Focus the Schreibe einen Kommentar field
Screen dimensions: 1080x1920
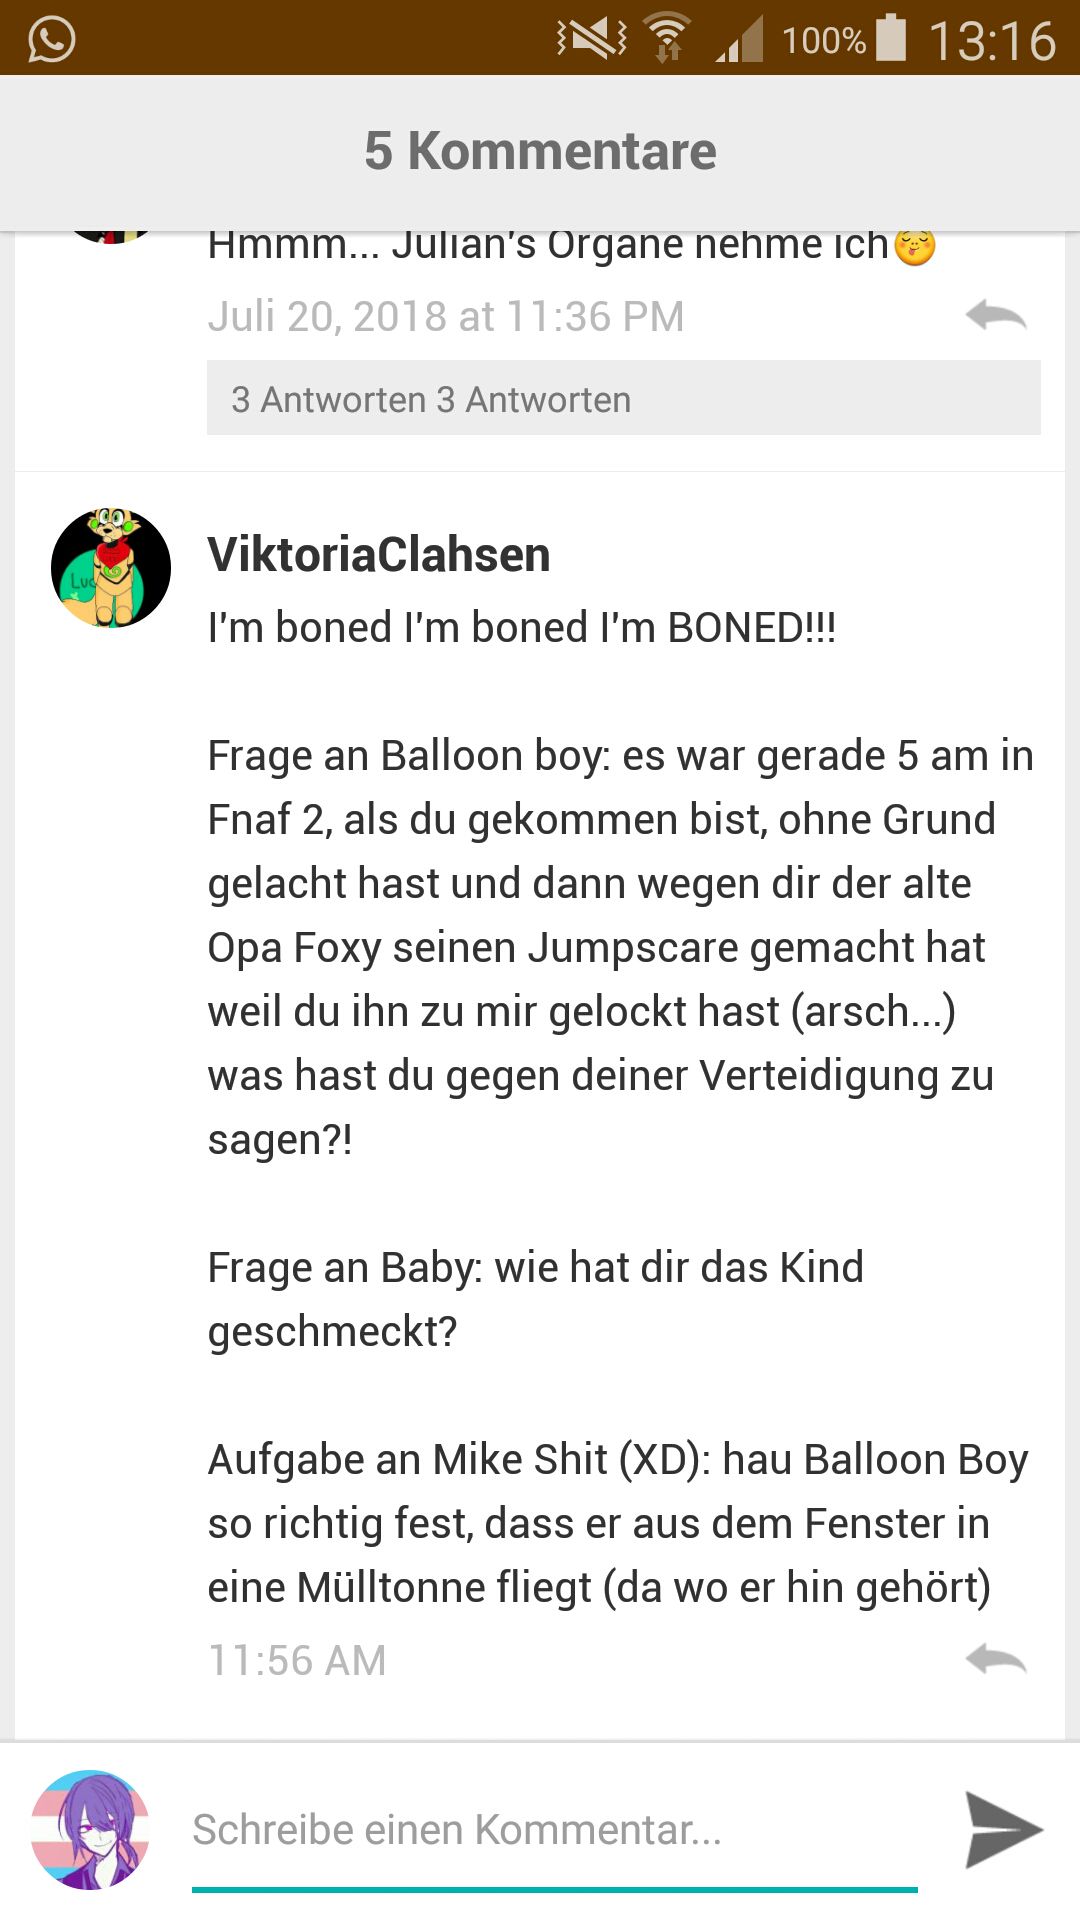555,1830
